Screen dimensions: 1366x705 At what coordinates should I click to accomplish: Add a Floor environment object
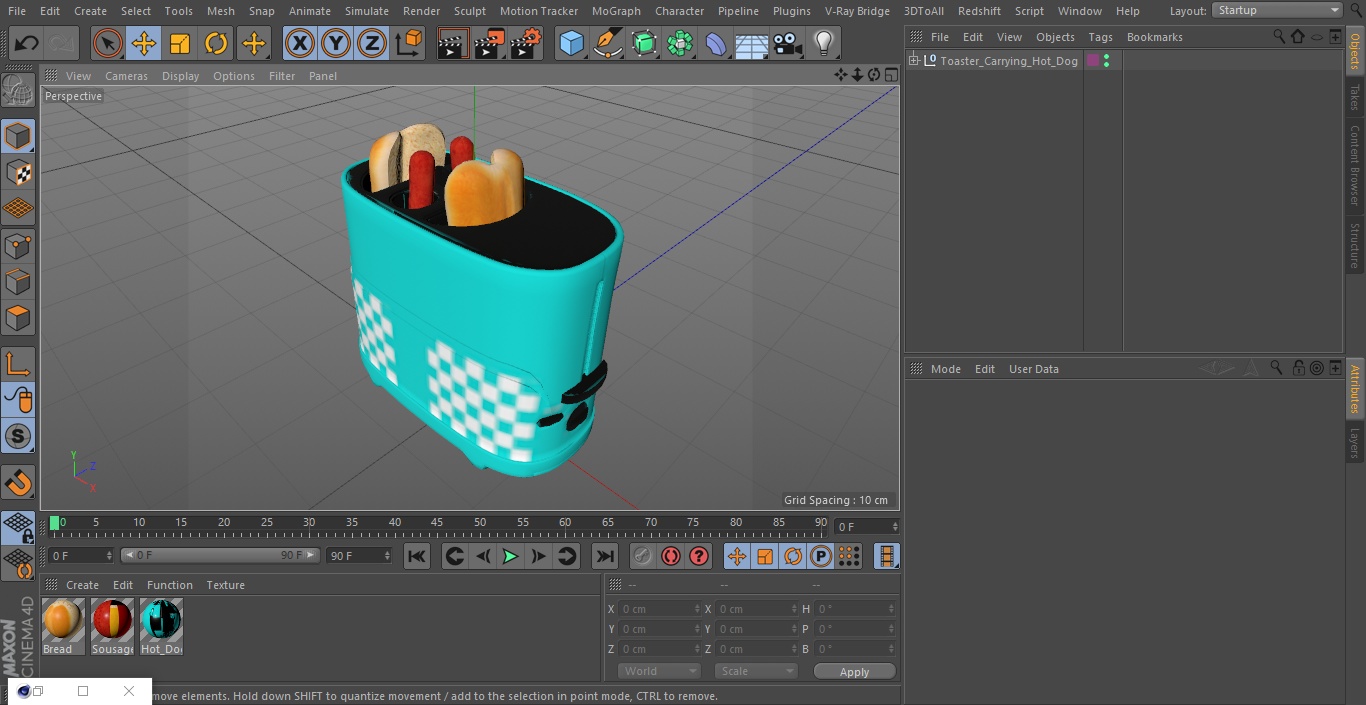(x=752, y=43)
